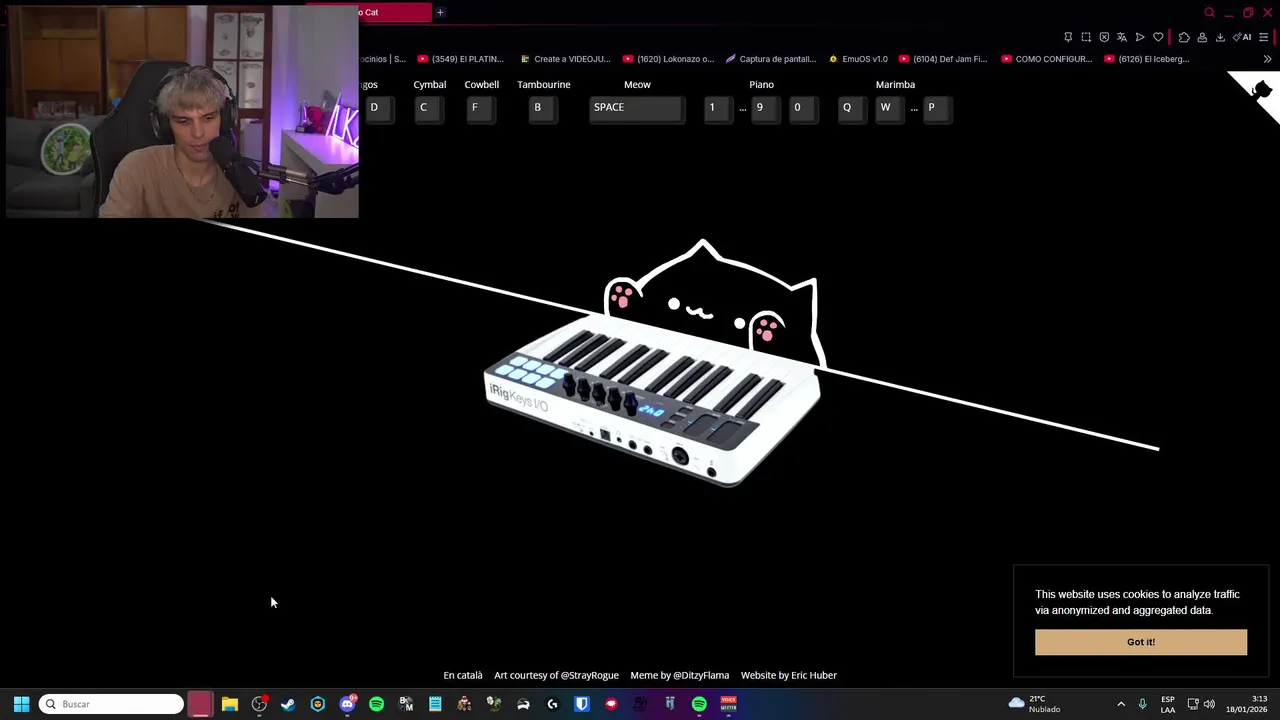Click the translate page icon
The height and width of the screenshot is (720, 1280).
tap(1122, 37)
